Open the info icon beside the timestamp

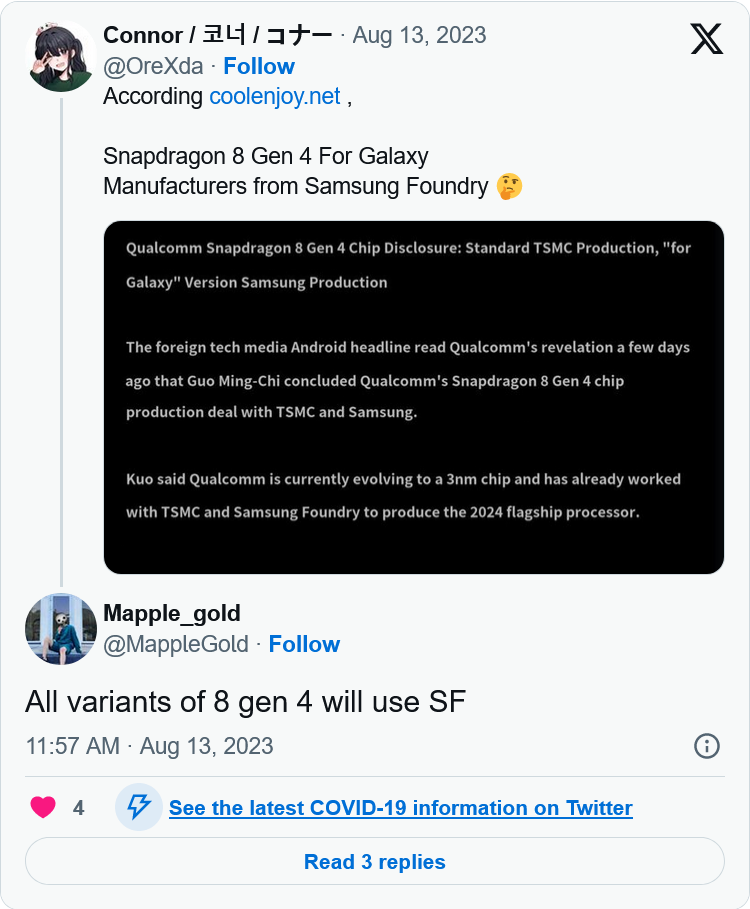(x=707, y=746)
